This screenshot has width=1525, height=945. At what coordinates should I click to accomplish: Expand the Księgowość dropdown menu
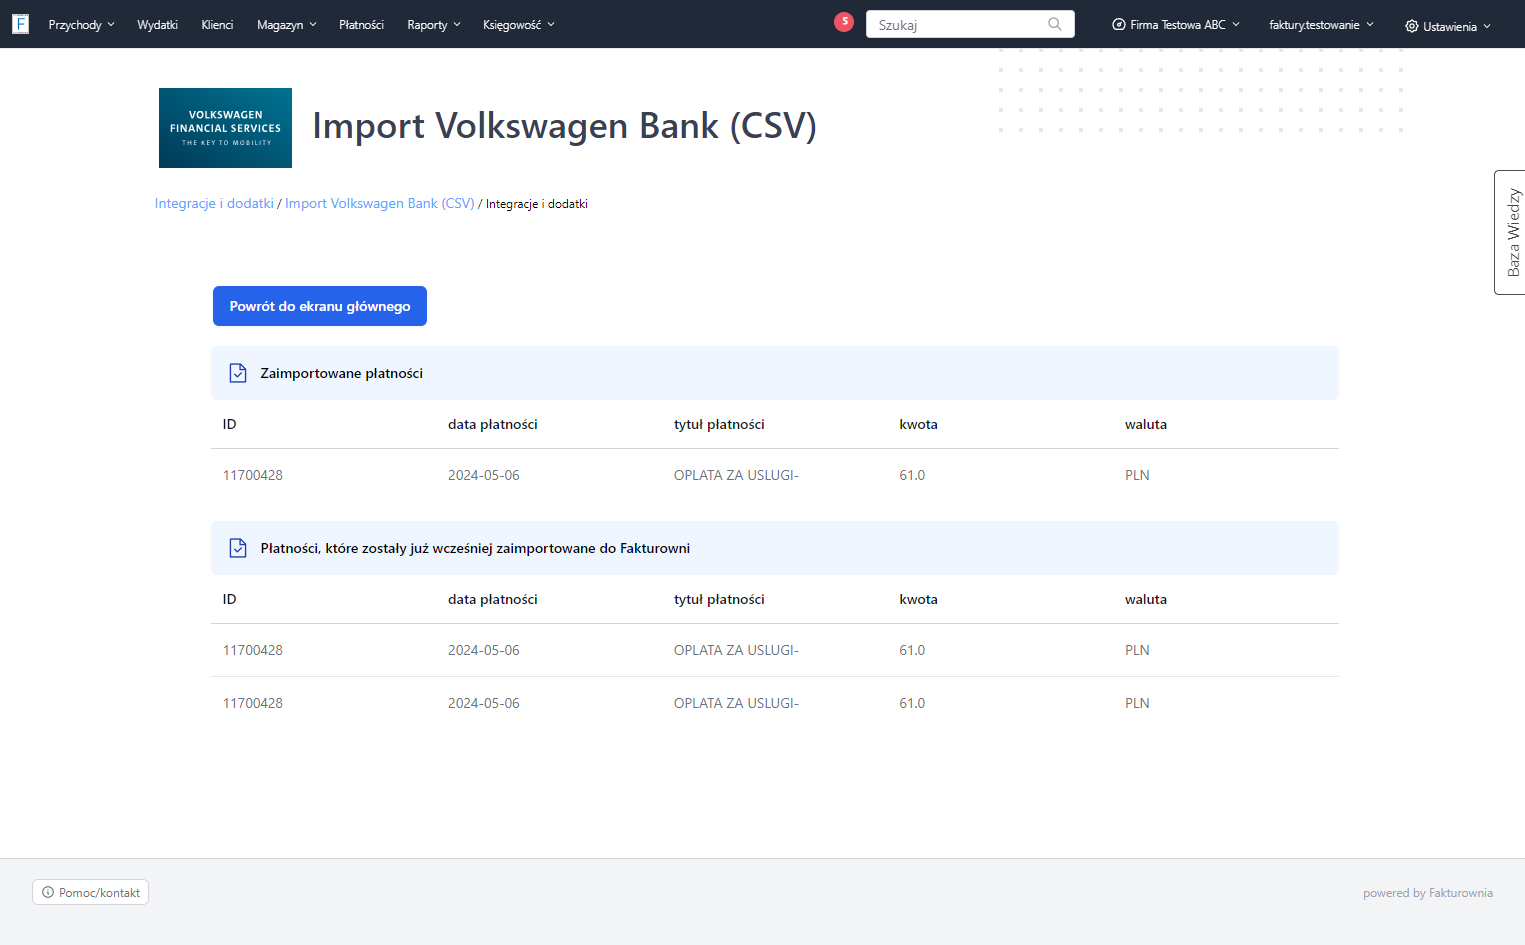pyautogui.click(x=518, y=25)
